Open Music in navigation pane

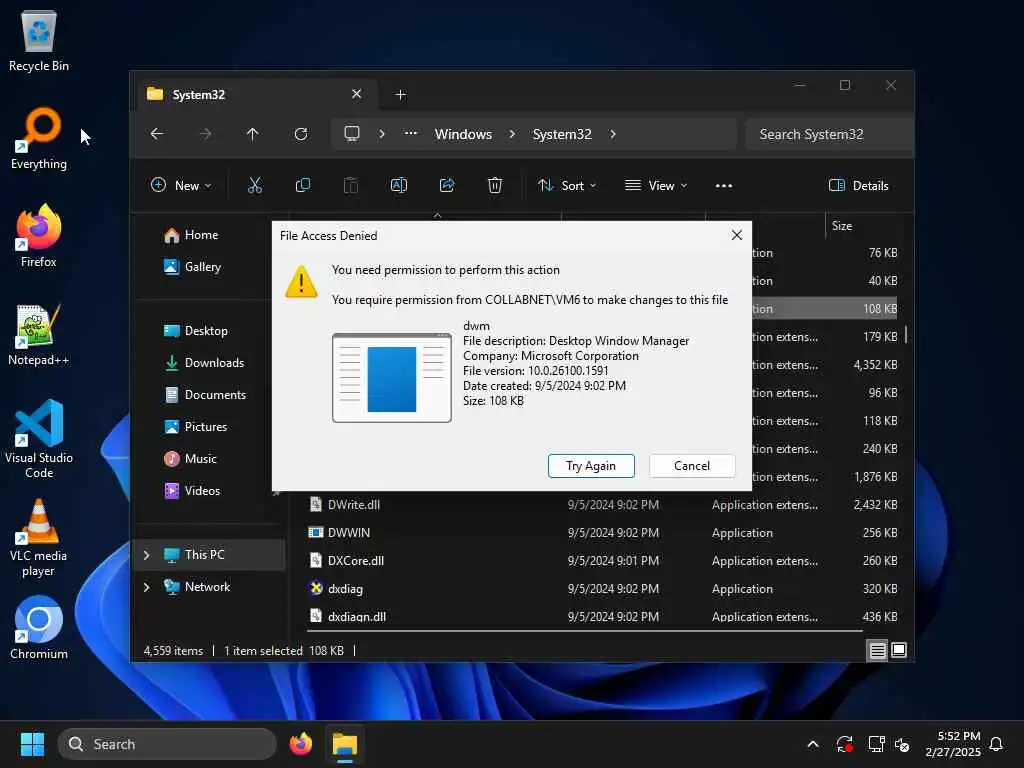tap(200, 458)
